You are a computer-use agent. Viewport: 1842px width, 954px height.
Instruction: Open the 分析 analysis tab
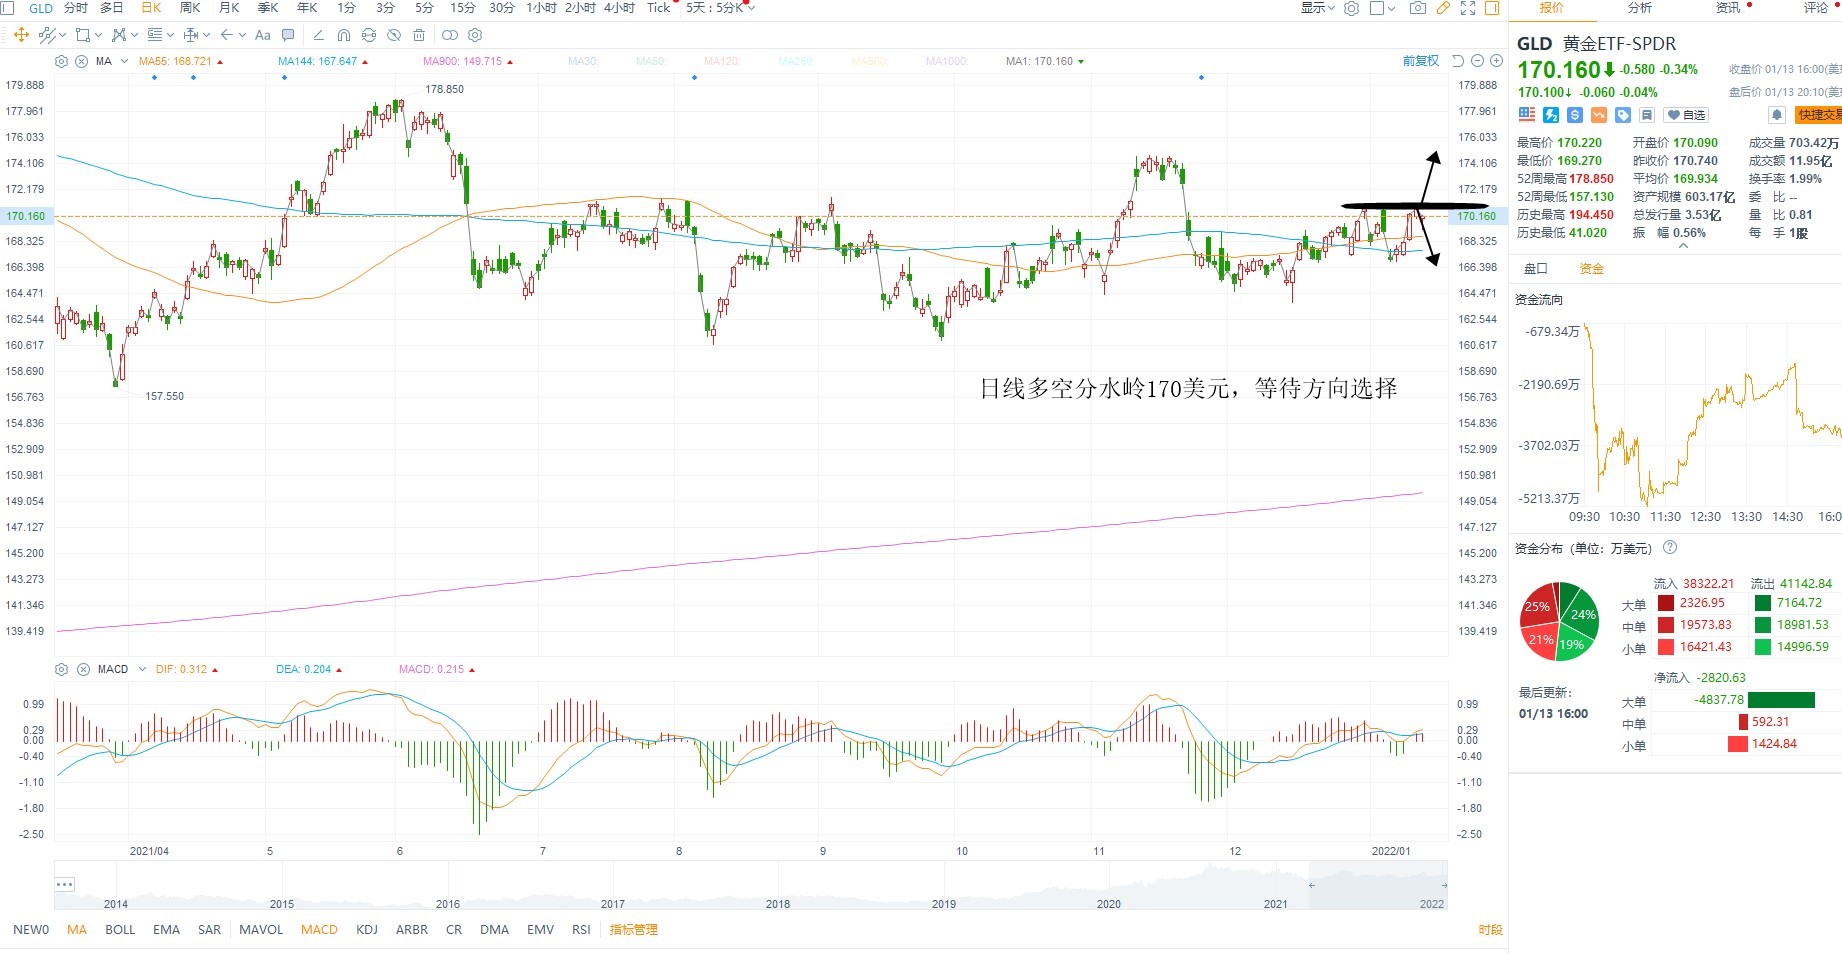1640,8
